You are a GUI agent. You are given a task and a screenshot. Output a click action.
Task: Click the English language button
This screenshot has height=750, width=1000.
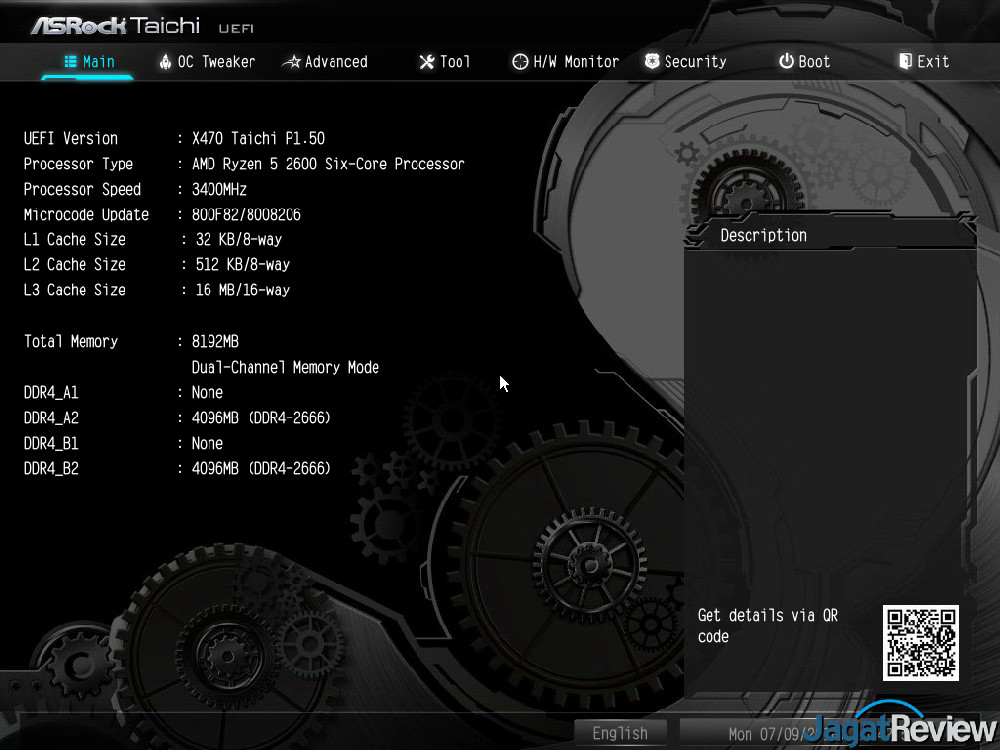pyautogui.click(x=620, y=733)
